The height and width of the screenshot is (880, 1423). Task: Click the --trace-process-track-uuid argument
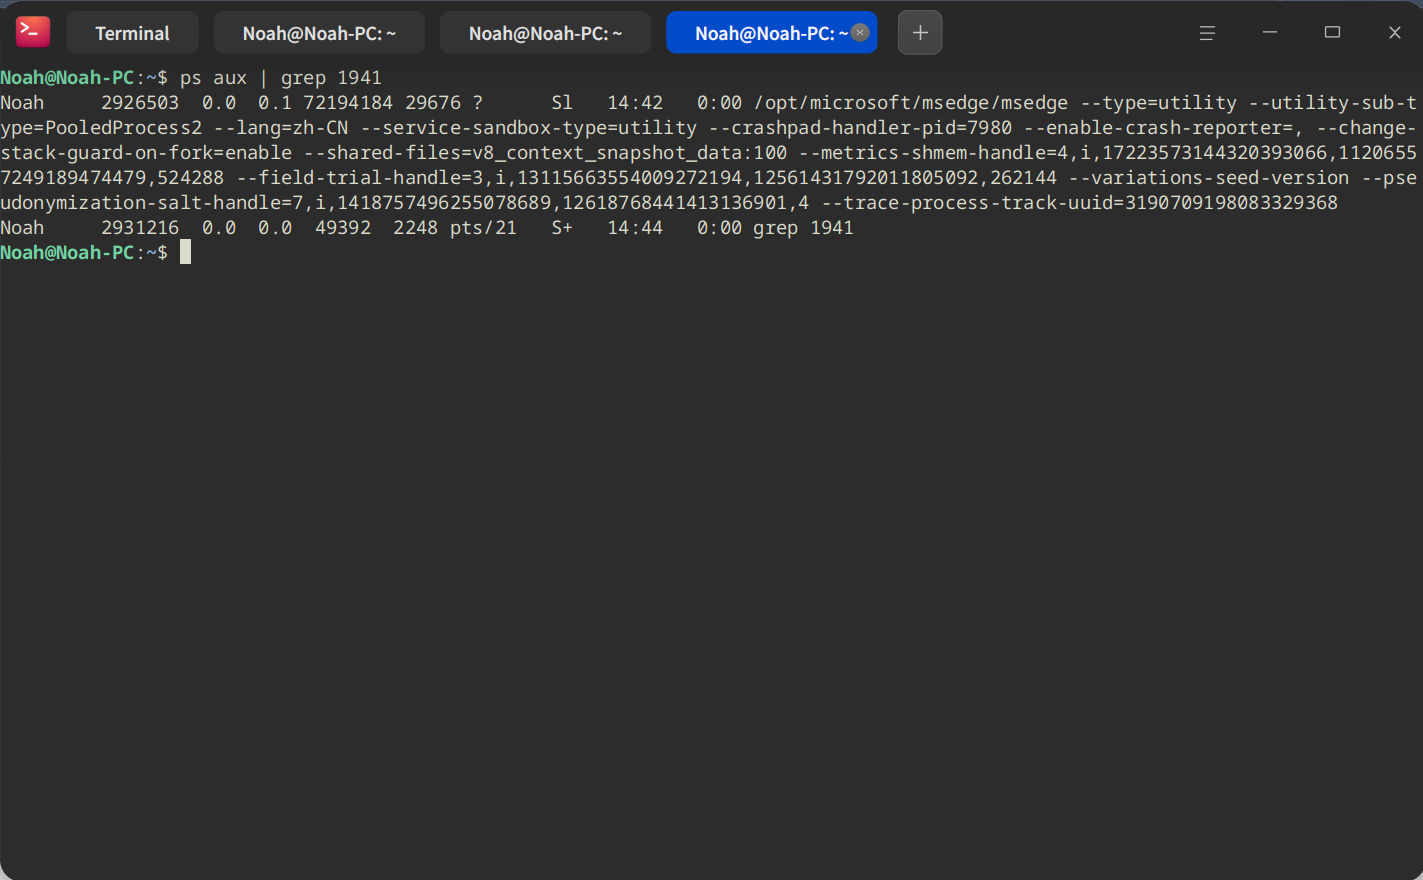[x=1080, y=203]
